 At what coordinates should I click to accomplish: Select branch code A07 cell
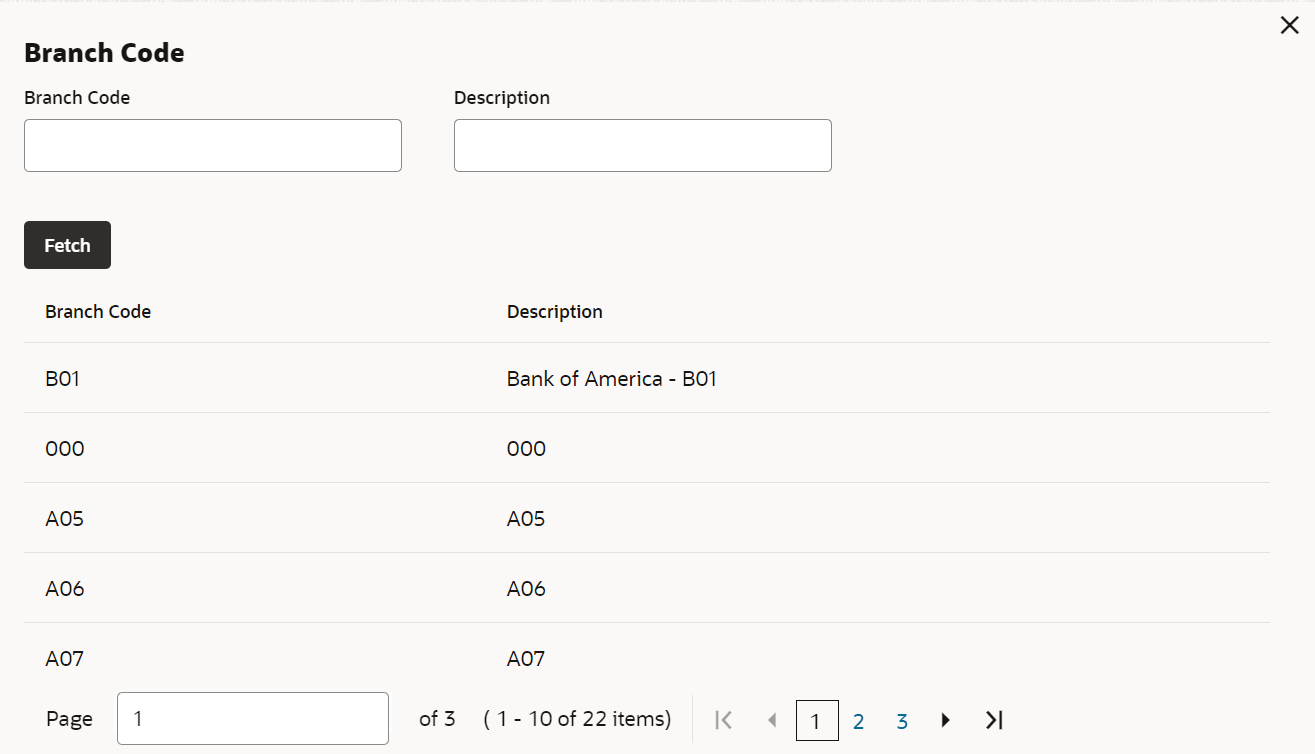point(65,659)
